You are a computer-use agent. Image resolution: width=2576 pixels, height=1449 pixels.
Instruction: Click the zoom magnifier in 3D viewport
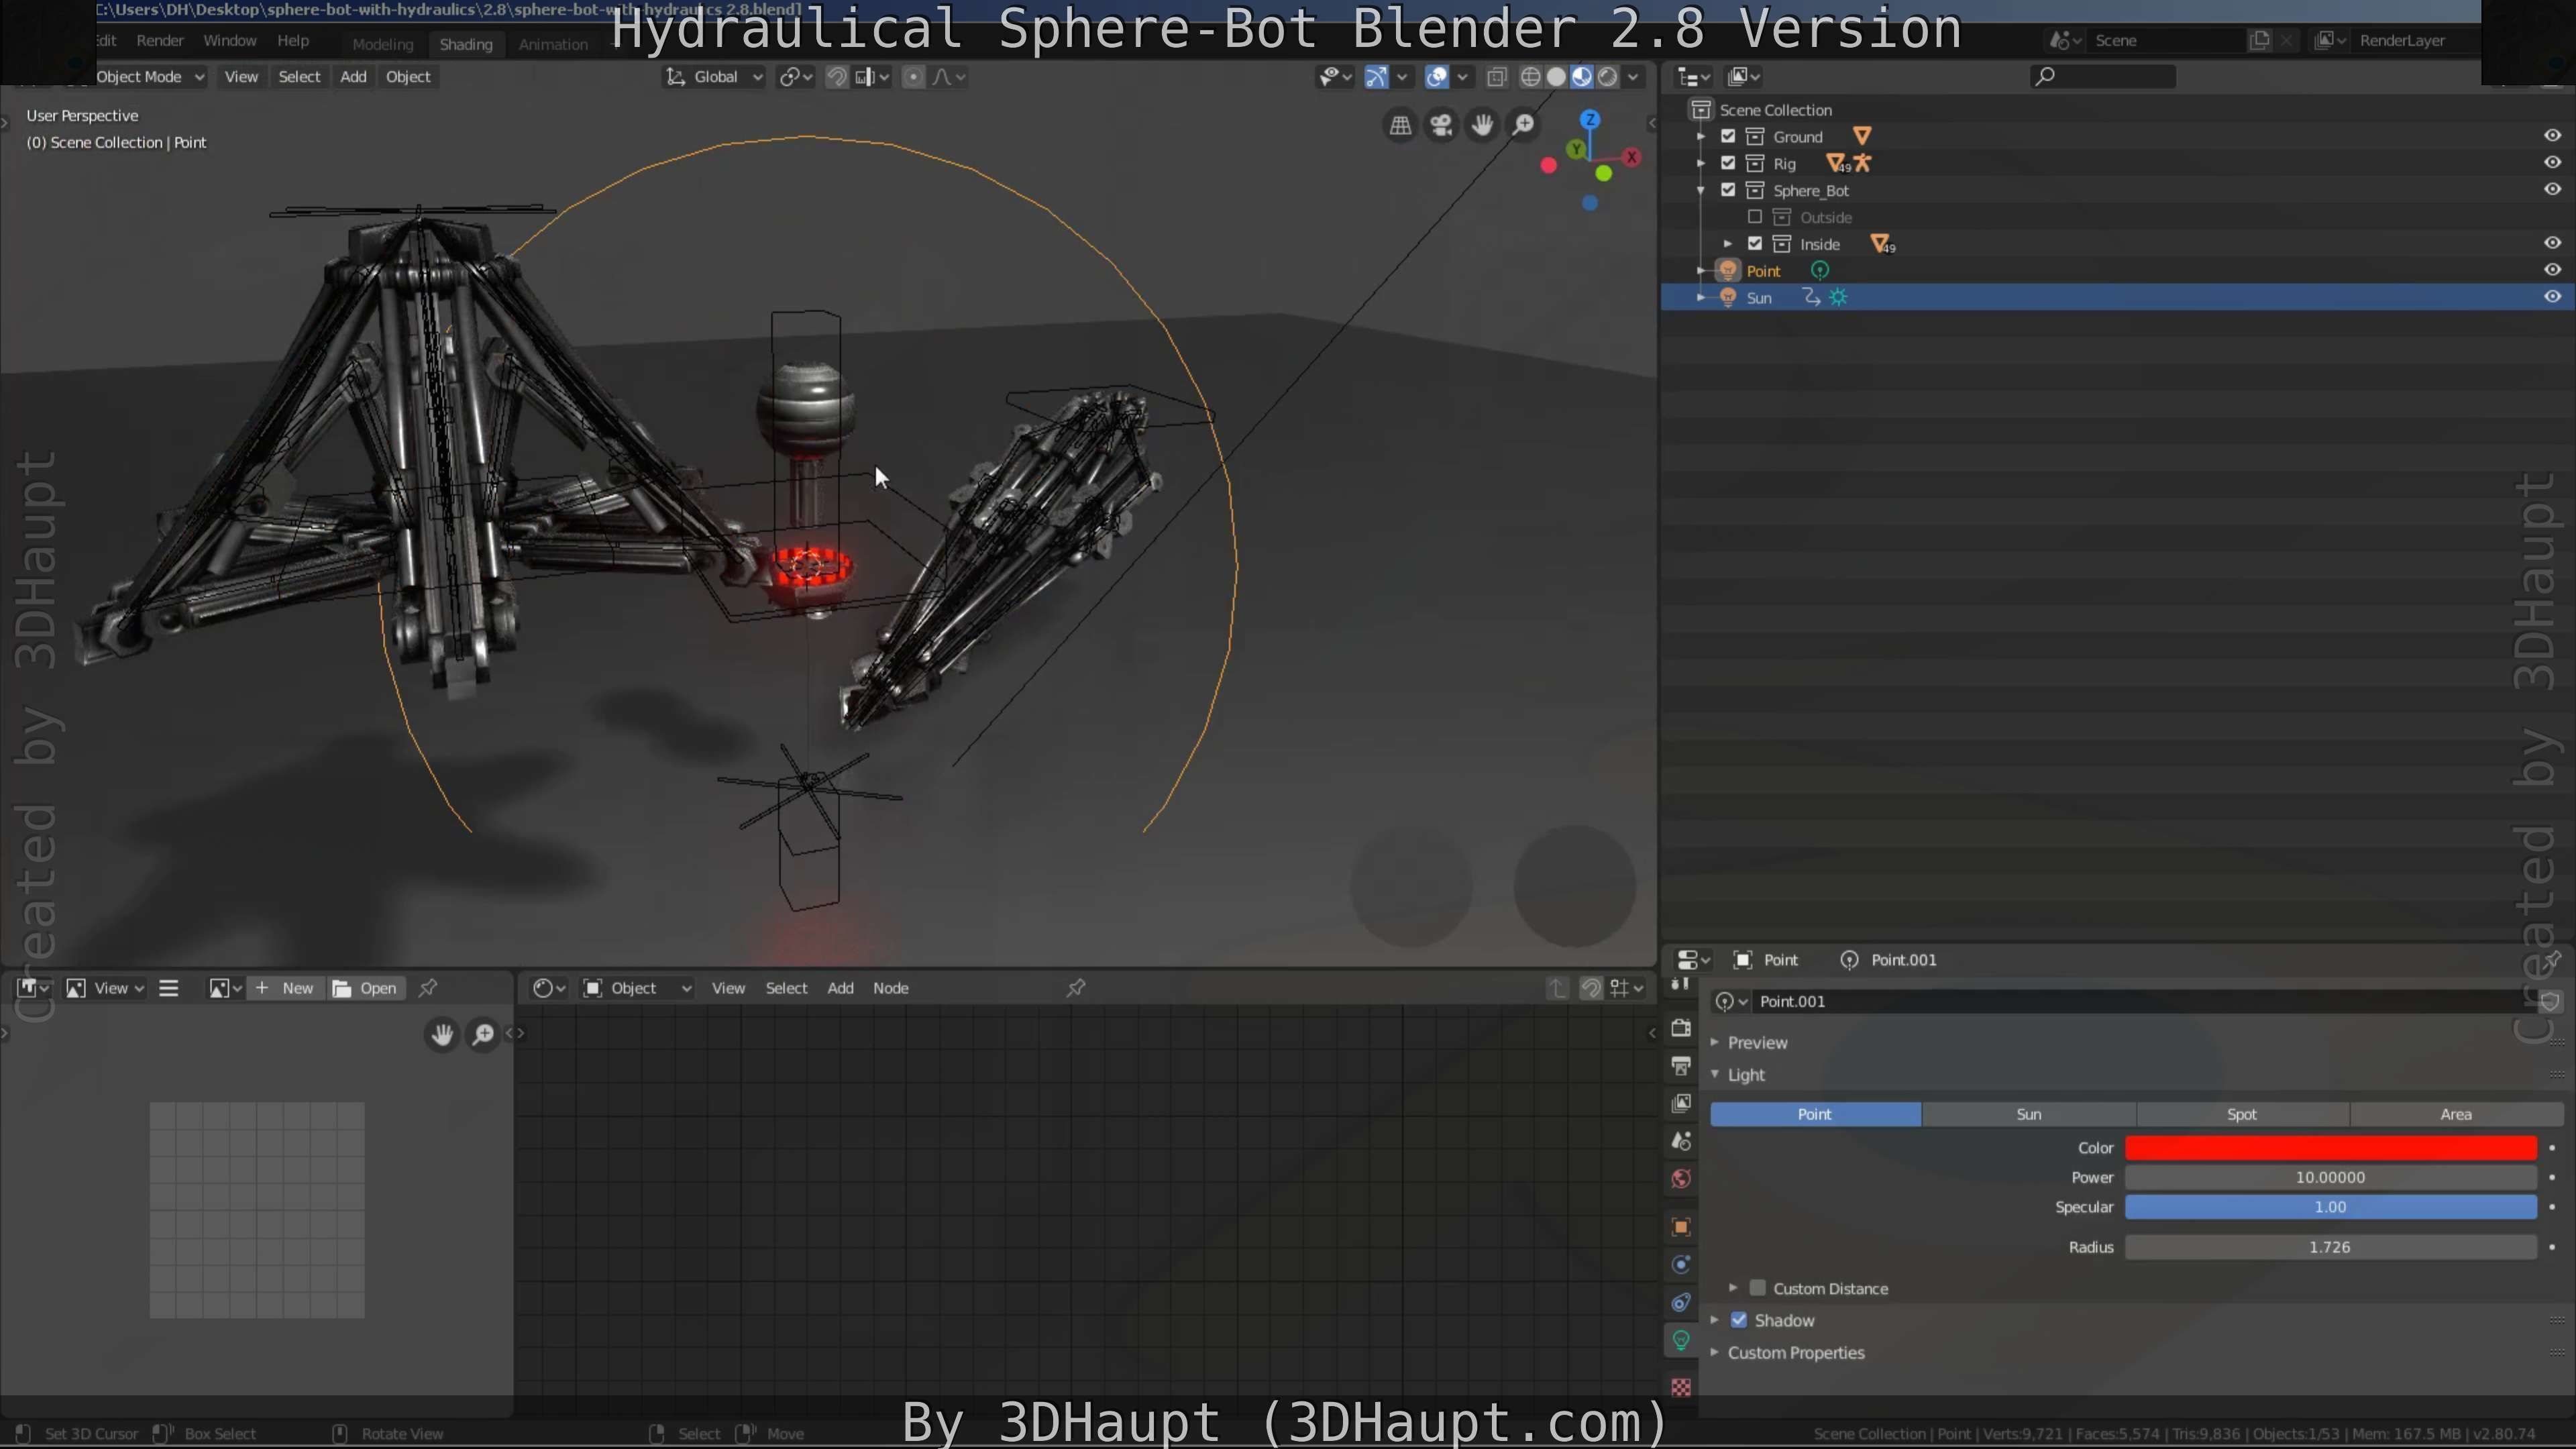tap(1523, 125)
